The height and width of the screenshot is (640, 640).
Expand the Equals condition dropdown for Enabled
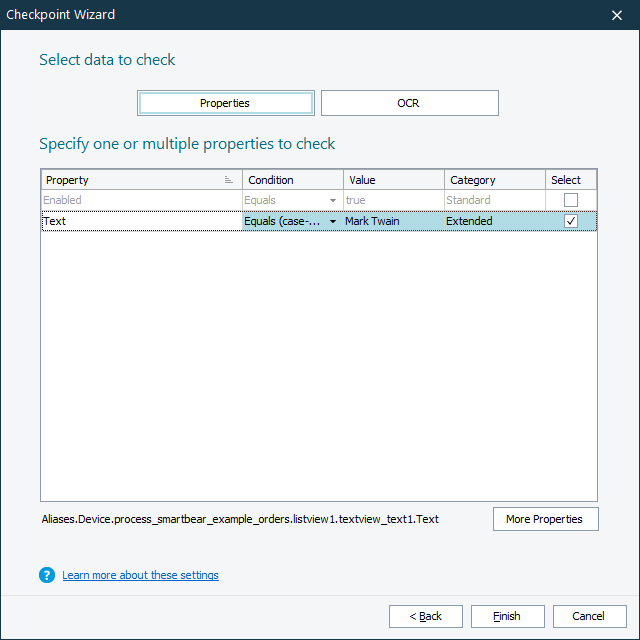[333, 200]
